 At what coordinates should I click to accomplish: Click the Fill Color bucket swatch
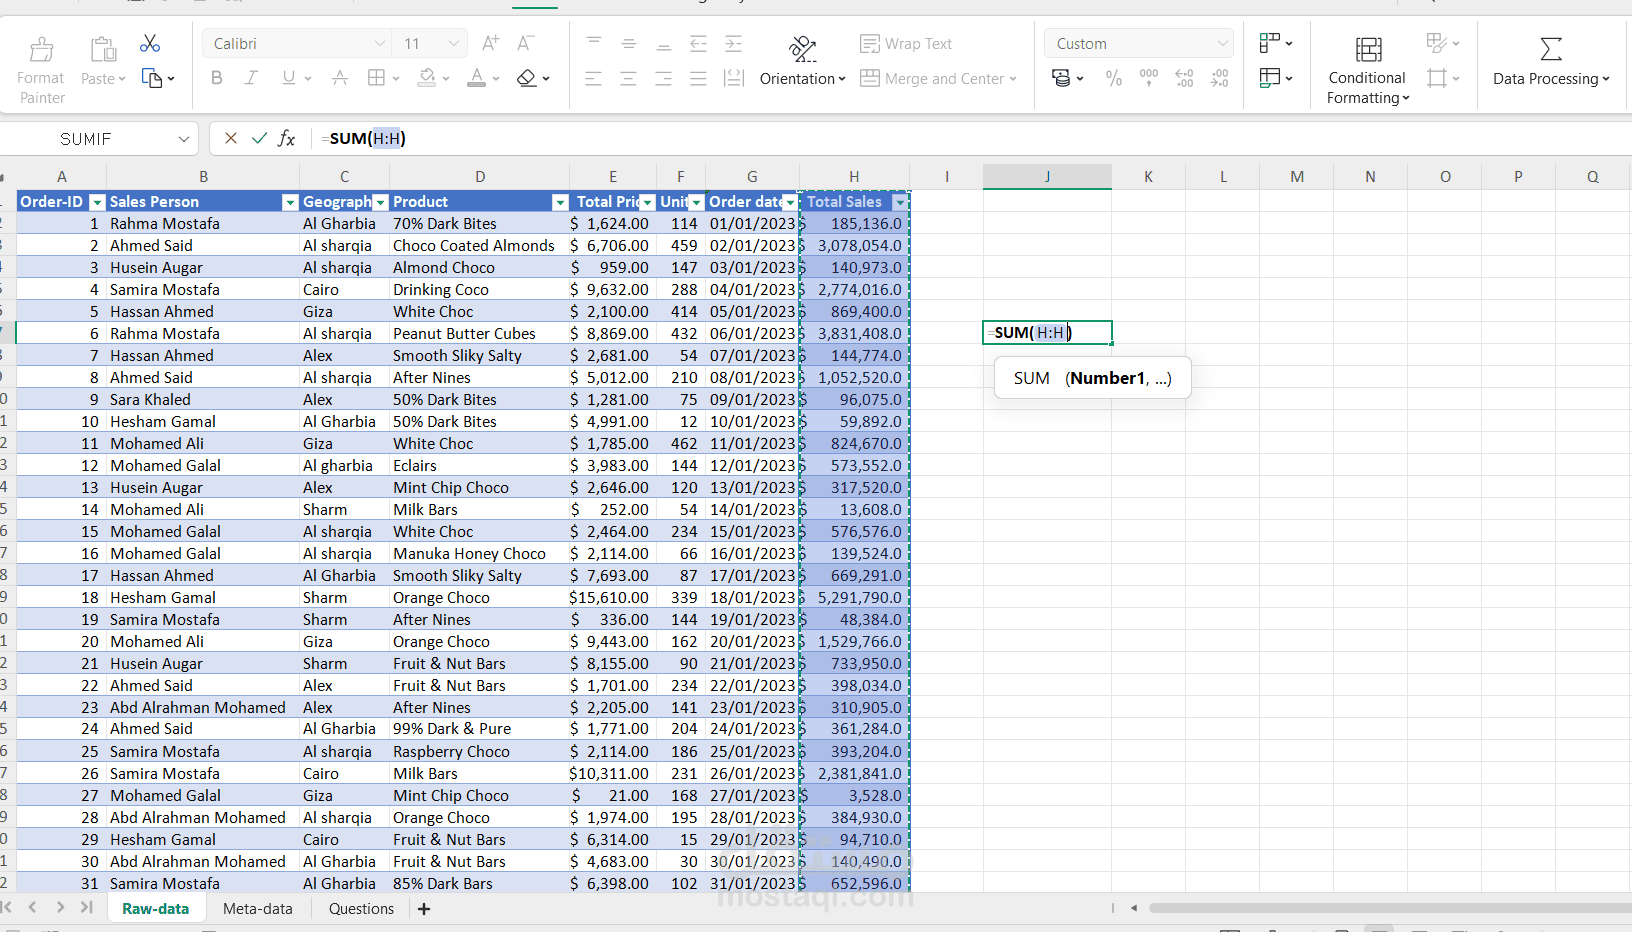pyautogui.click(x=427, y=78)
